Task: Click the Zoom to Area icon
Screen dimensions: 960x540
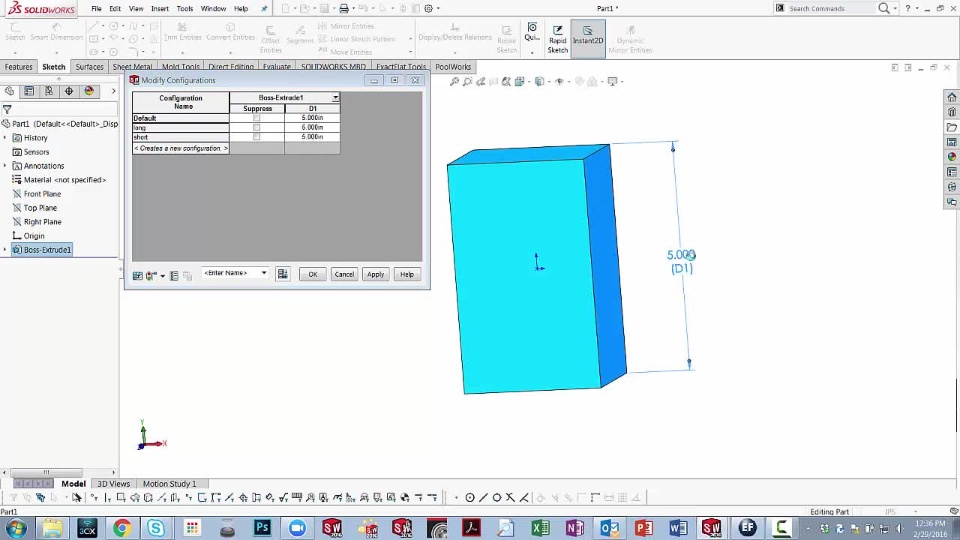Action: click(x=467, y=81)
